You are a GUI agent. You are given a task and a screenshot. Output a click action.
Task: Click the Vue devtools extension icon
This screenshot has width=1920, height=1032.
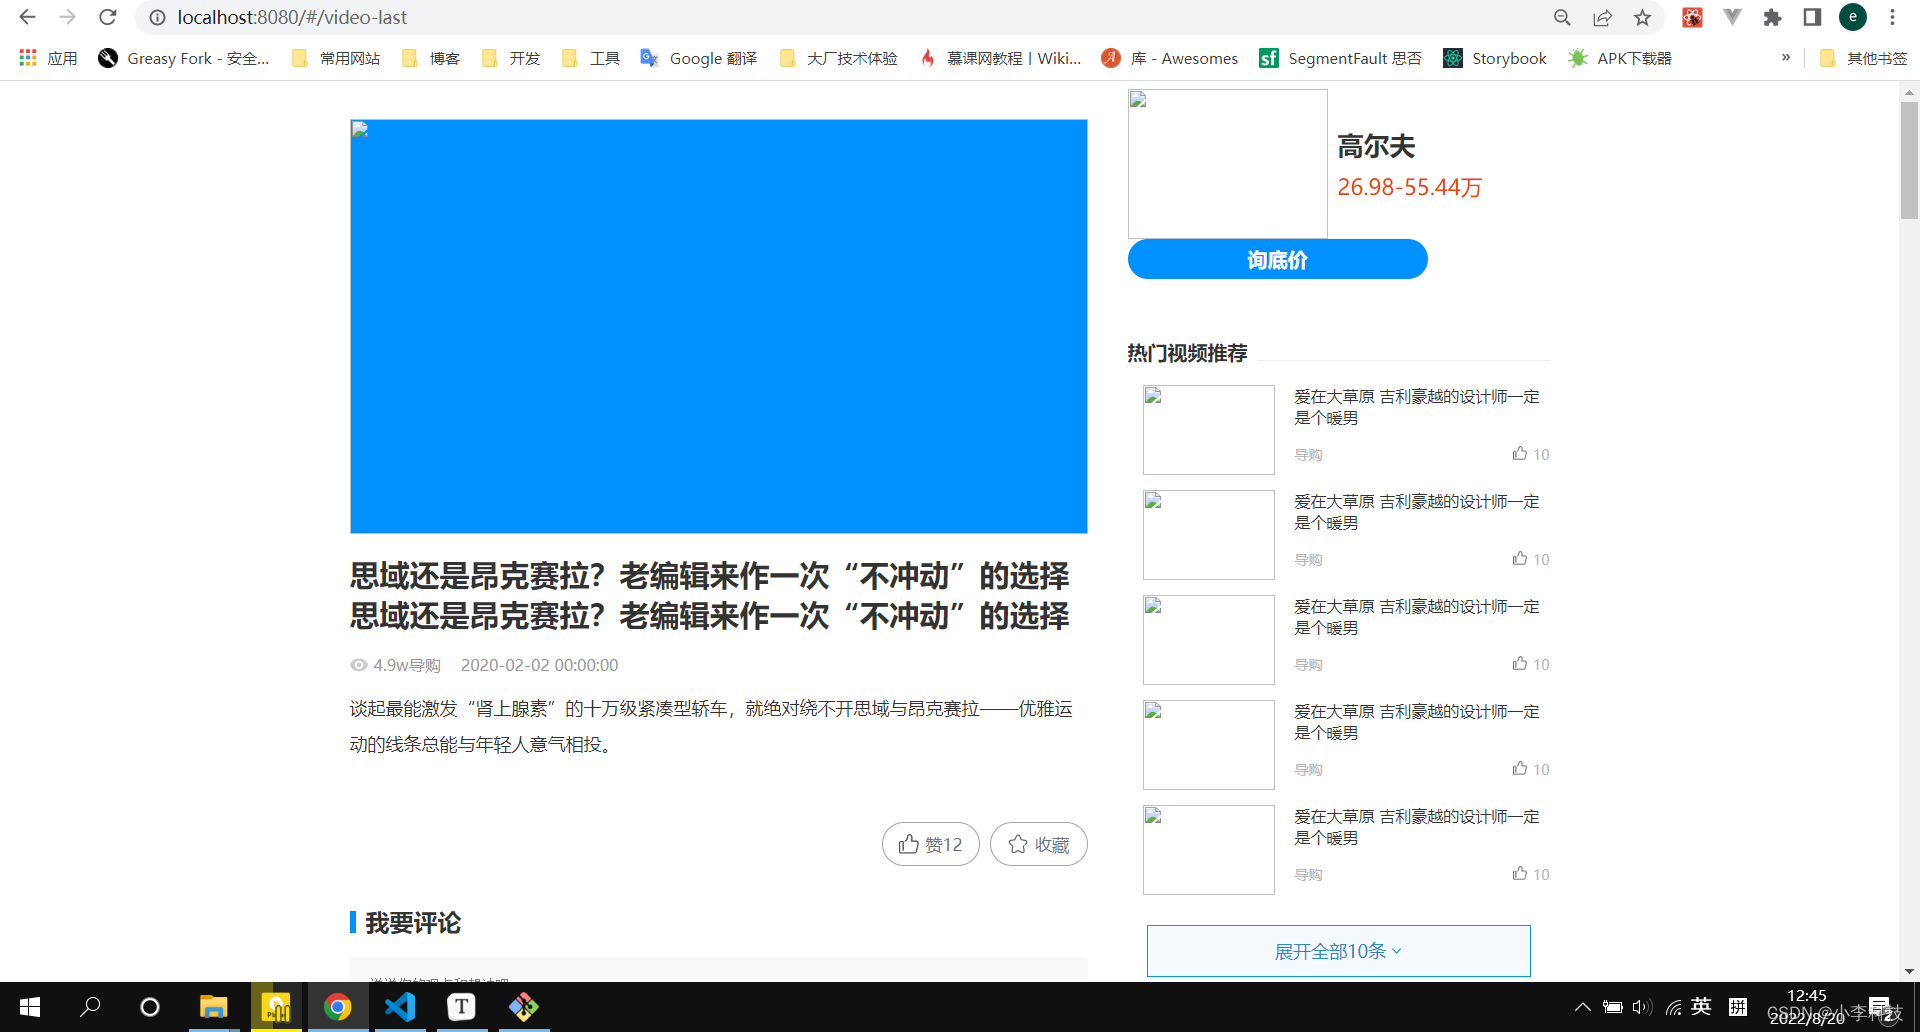click(x=1732, y=17)
